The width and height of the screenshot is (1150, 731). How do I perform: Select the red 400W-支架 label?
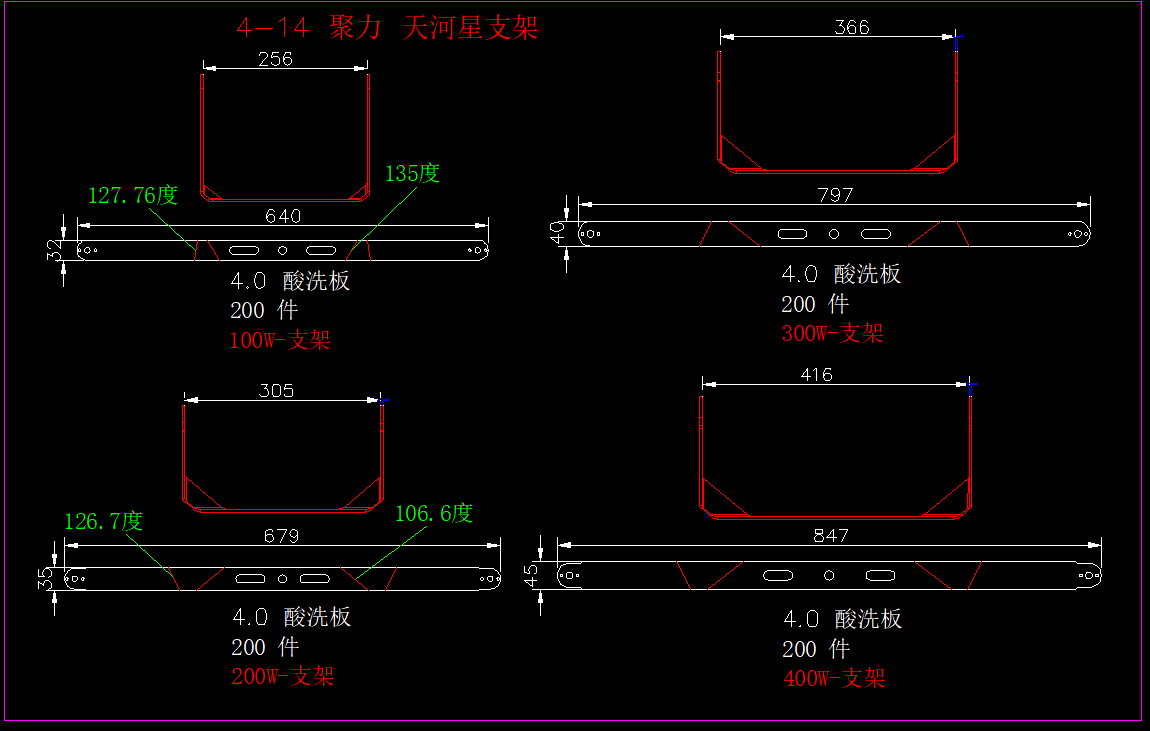pyautogui.click(x=834, y=678)
